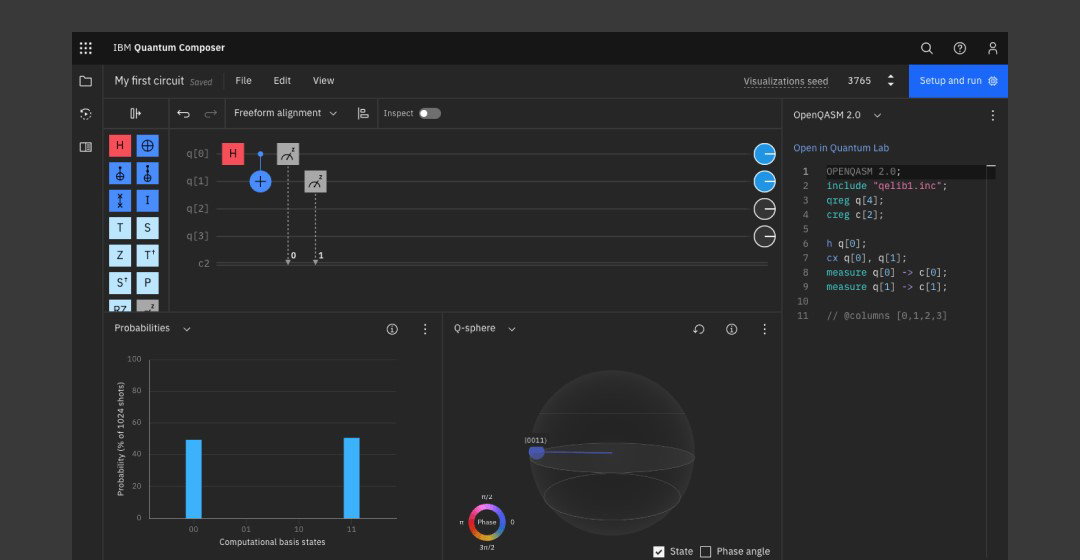
Task: Click the q[1] phase disk
Action: pos(765,181)
